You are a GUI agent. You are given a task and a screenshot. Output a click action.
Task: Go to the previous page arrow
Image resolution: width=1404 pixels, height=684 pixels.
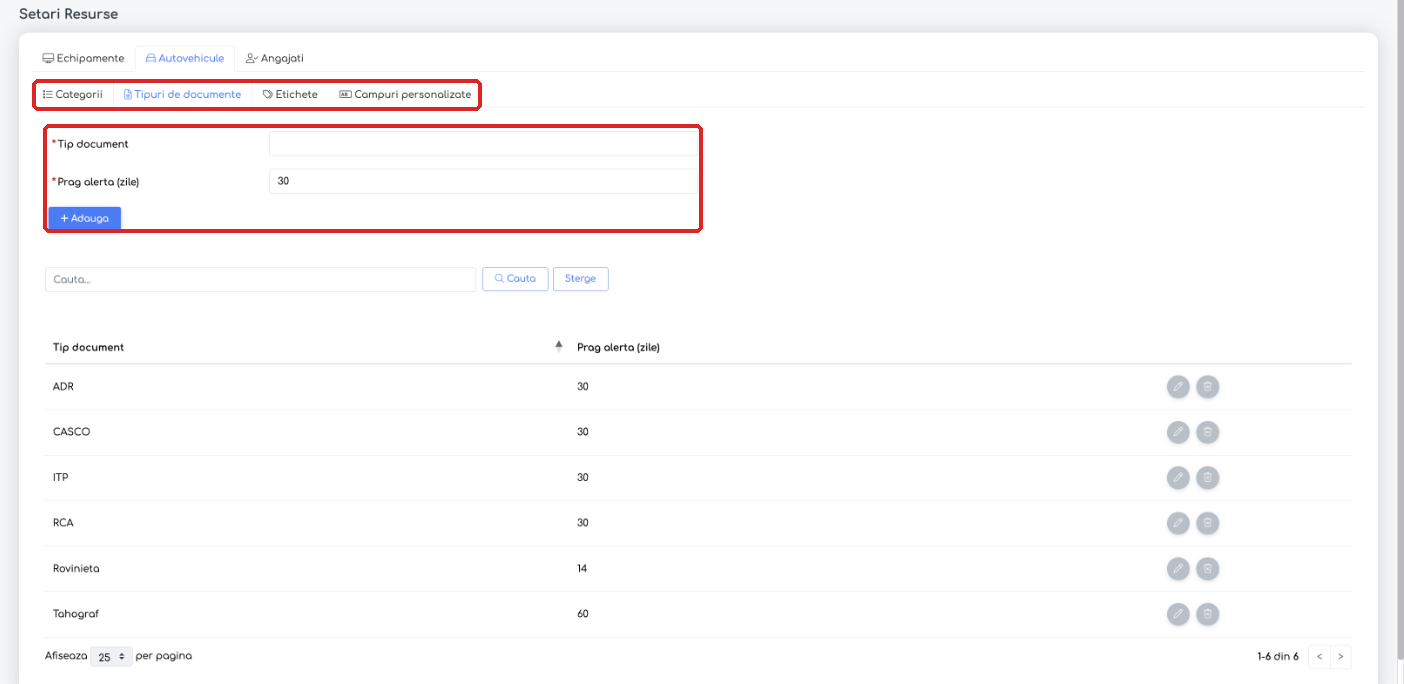coord(1318,657)
